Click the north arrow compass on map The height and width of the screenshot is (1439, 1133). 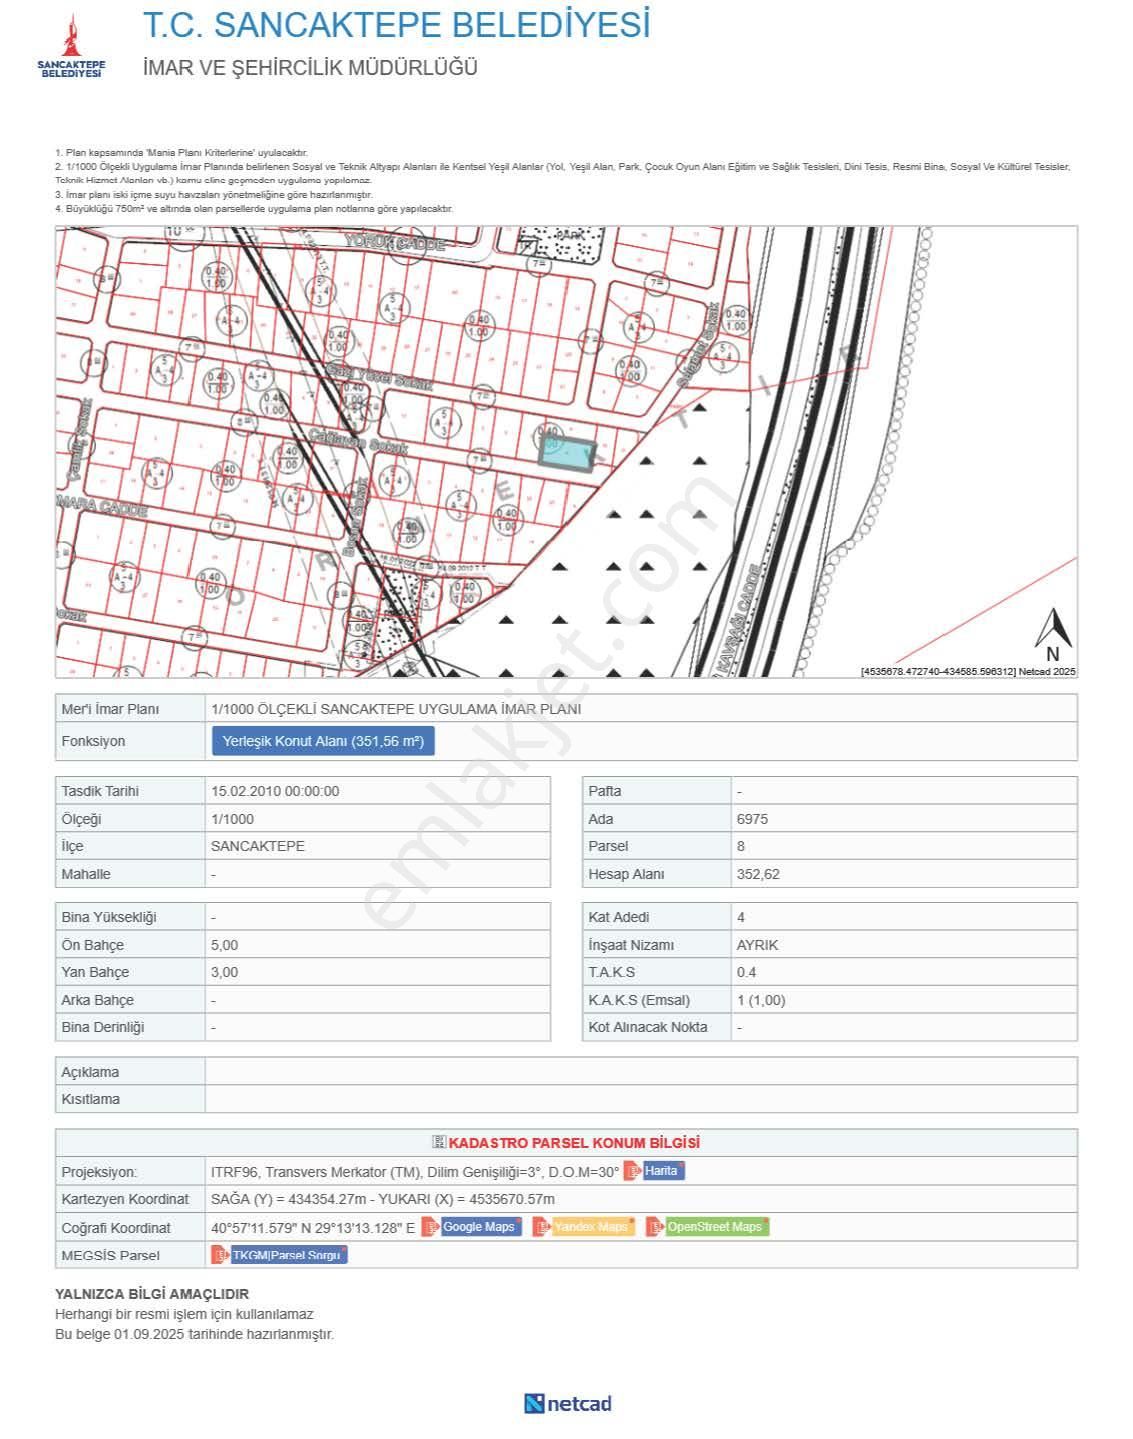[x=1053, y=634]
